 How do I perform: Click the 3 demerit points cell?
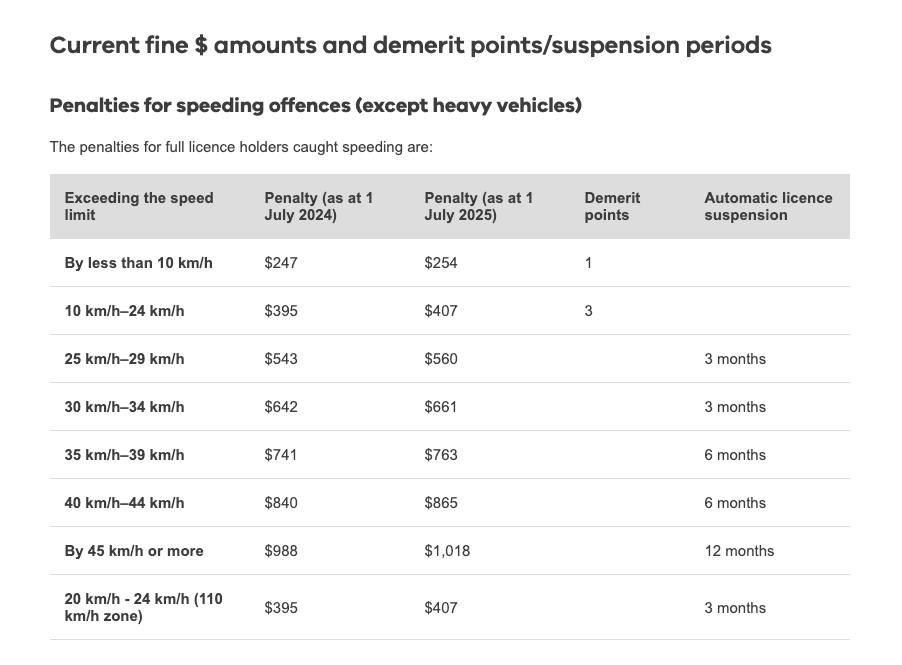pos(589,311)
